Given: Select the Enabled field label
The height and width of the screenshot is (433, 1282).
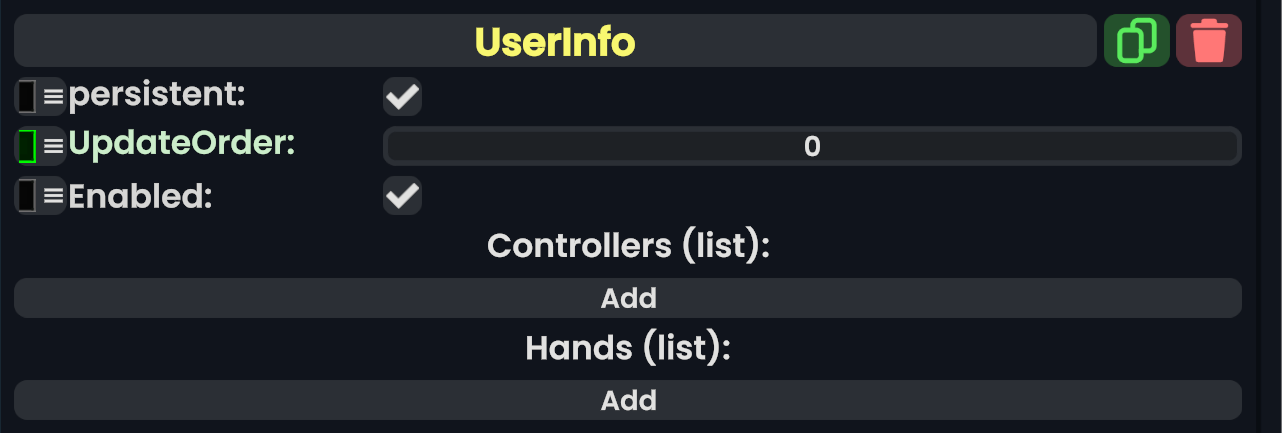Looking at the screenshot, I should pyautogui.click(x=140, y=196).
